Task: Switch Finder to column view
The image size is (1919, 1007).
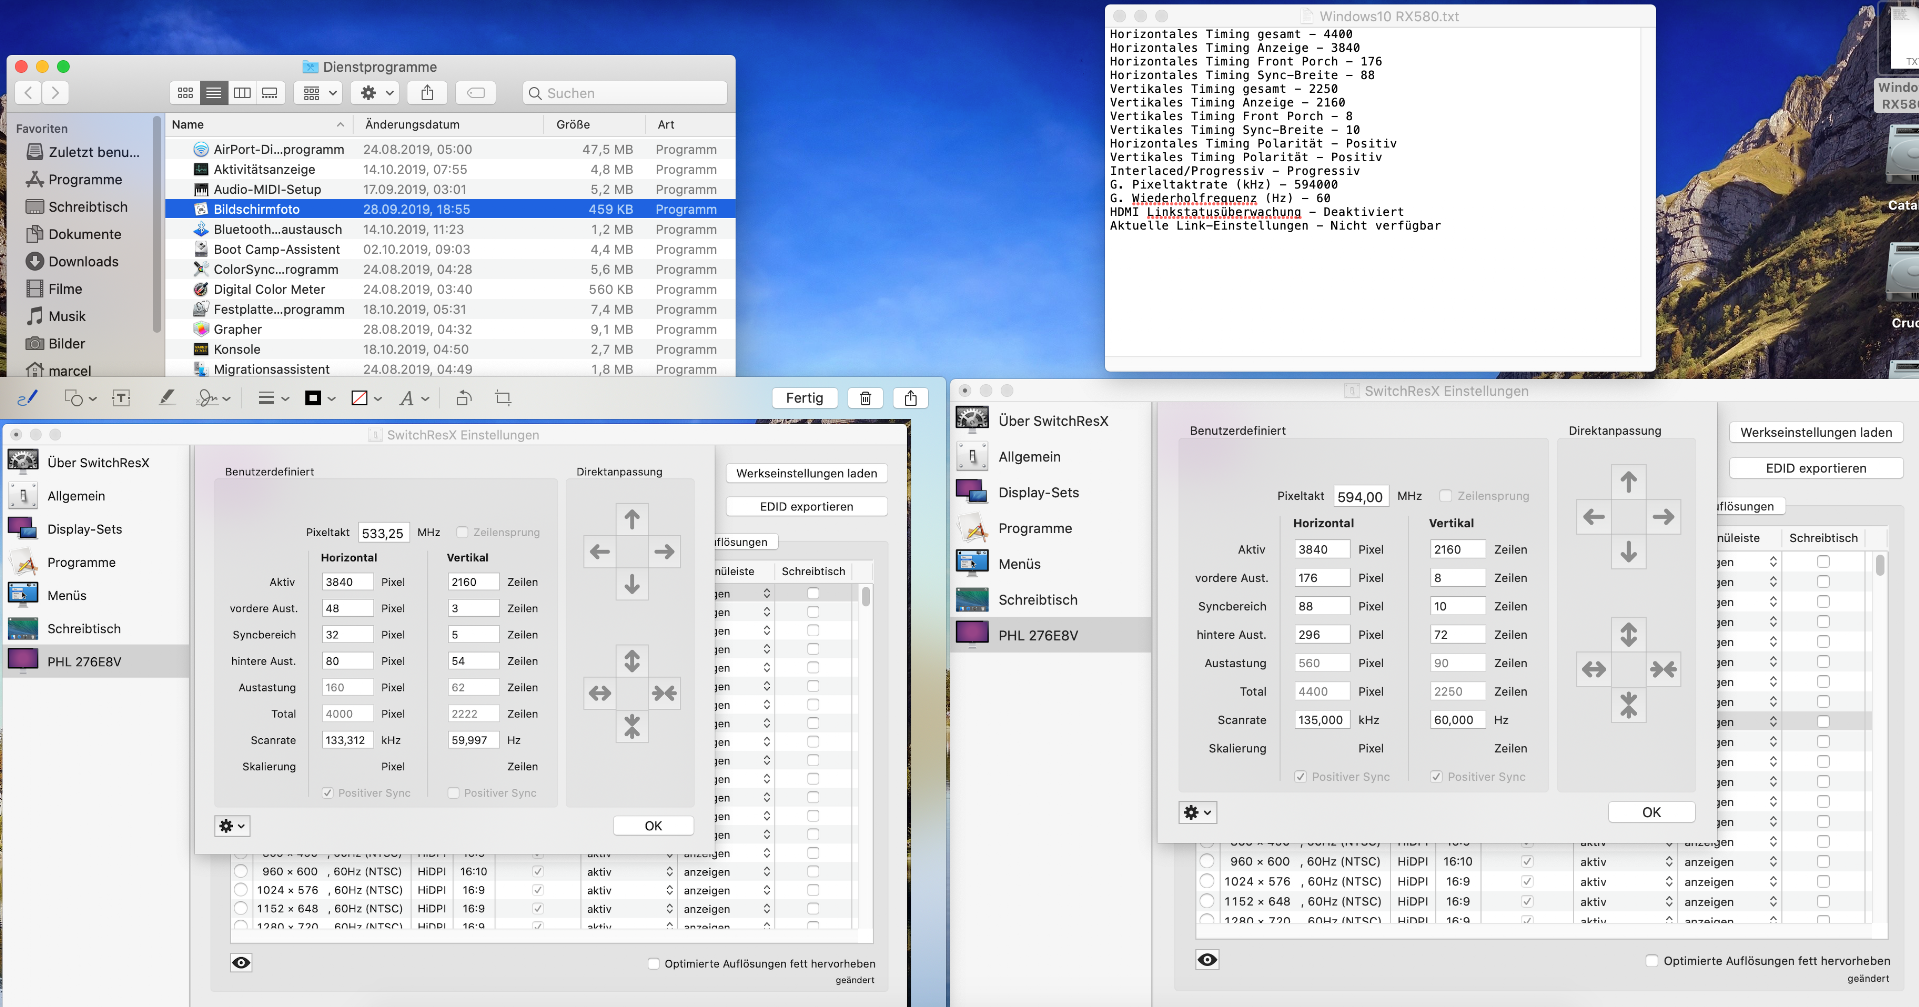Action: pyautogui.click(x=242, y=93)
